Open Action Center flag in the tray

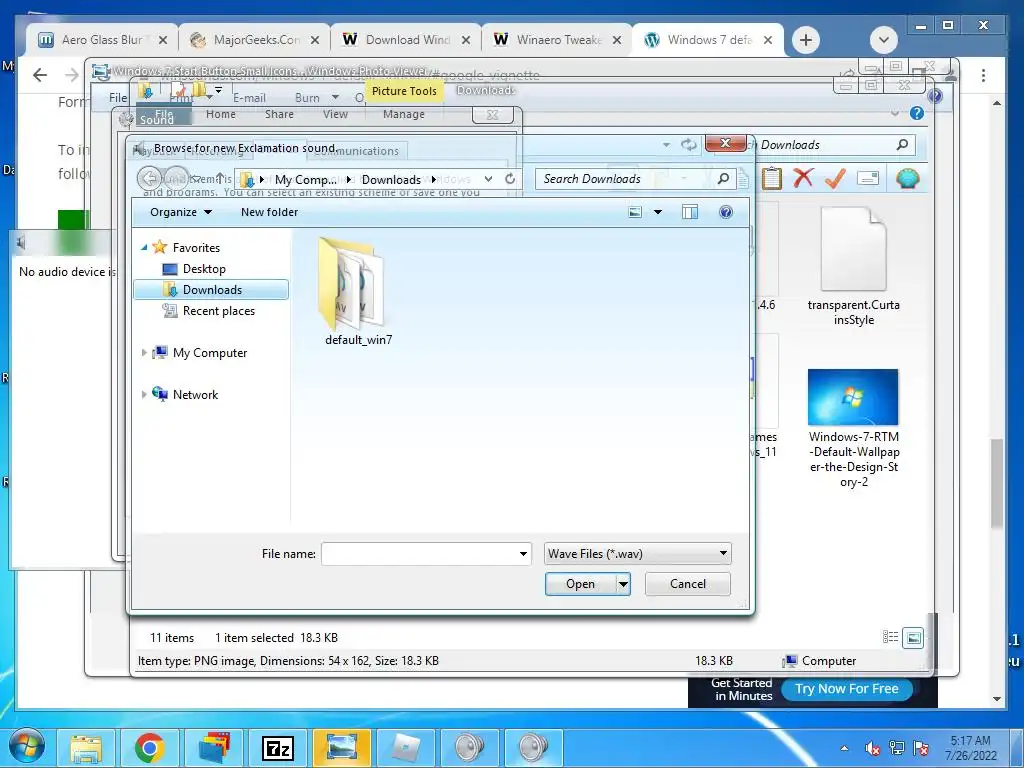click(x=921, y=748)
